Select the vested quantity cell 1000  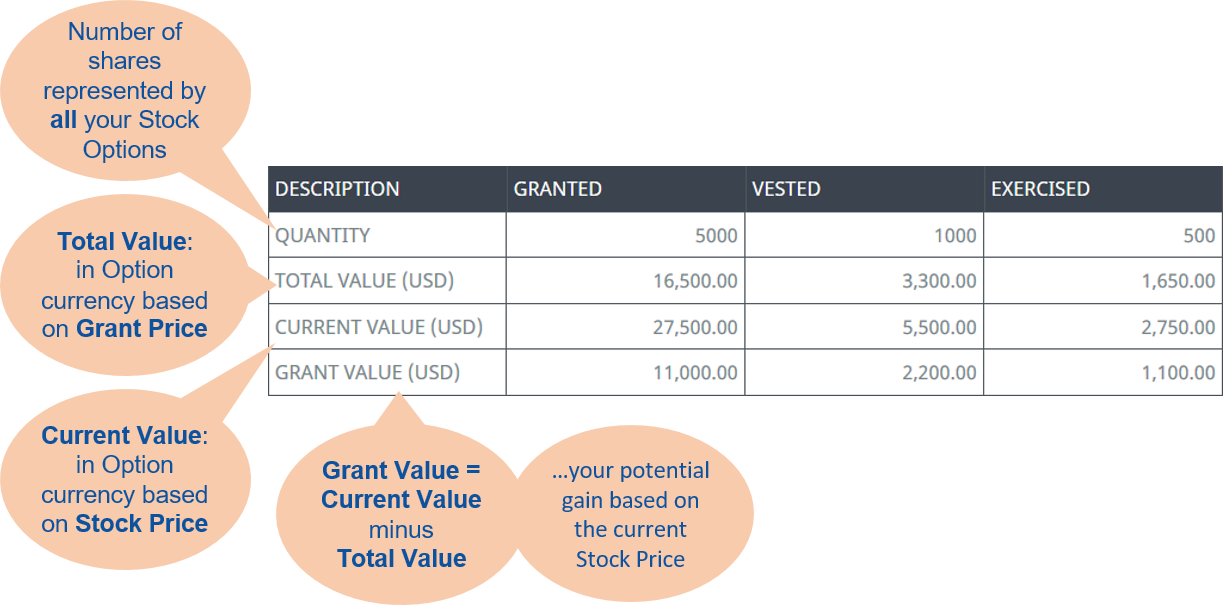(955, 236)
